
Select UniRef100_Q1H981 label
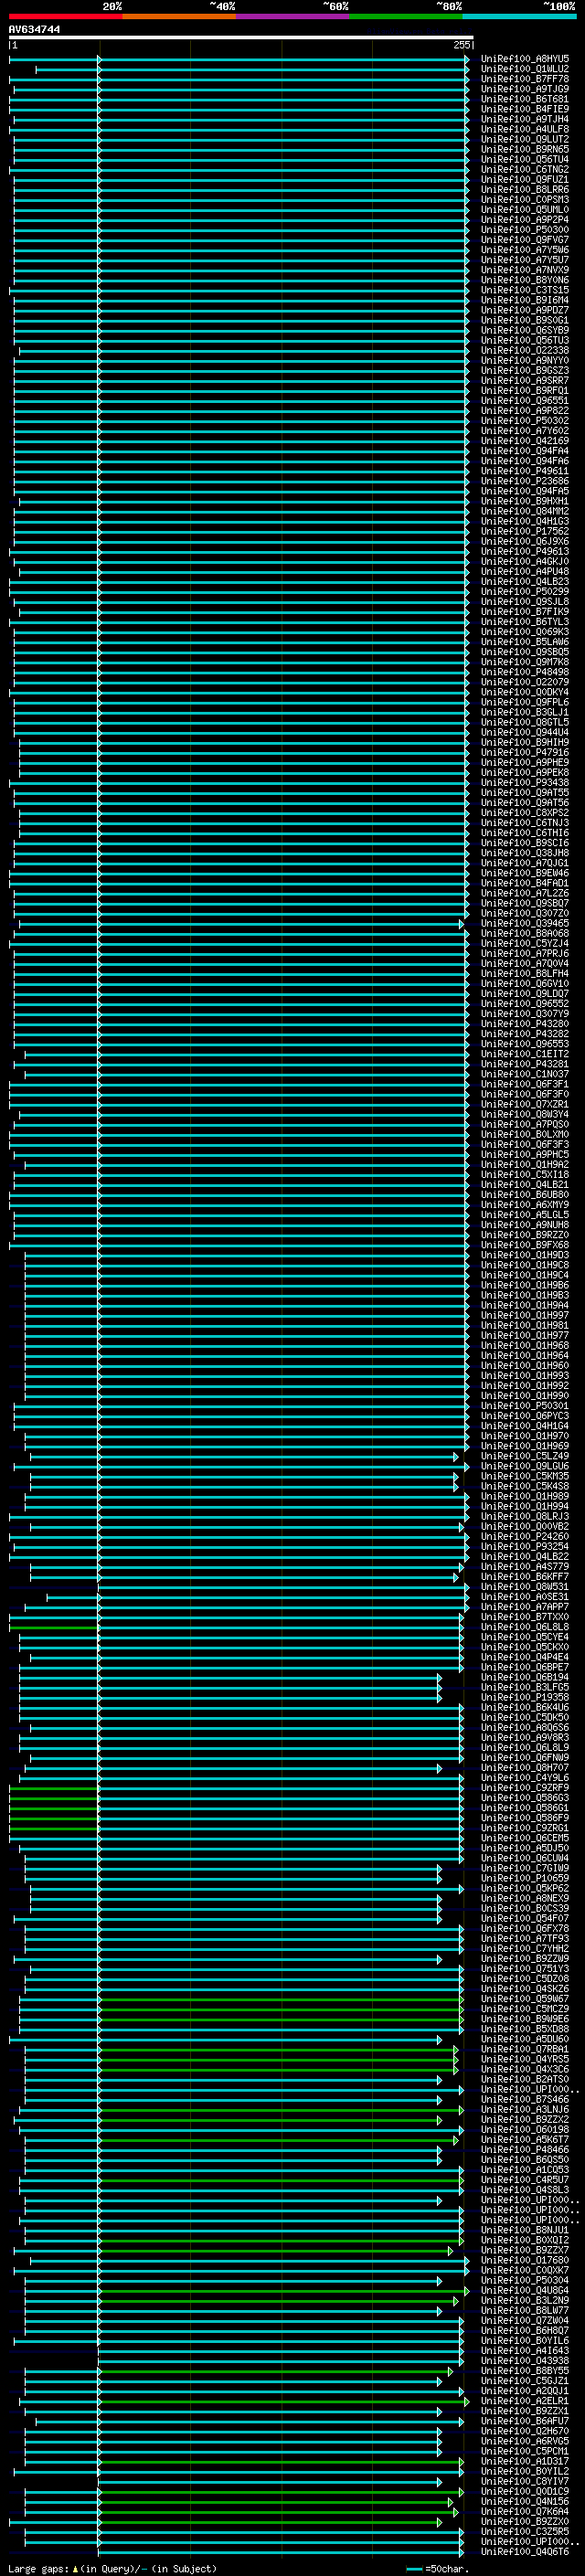(525, 1325)
